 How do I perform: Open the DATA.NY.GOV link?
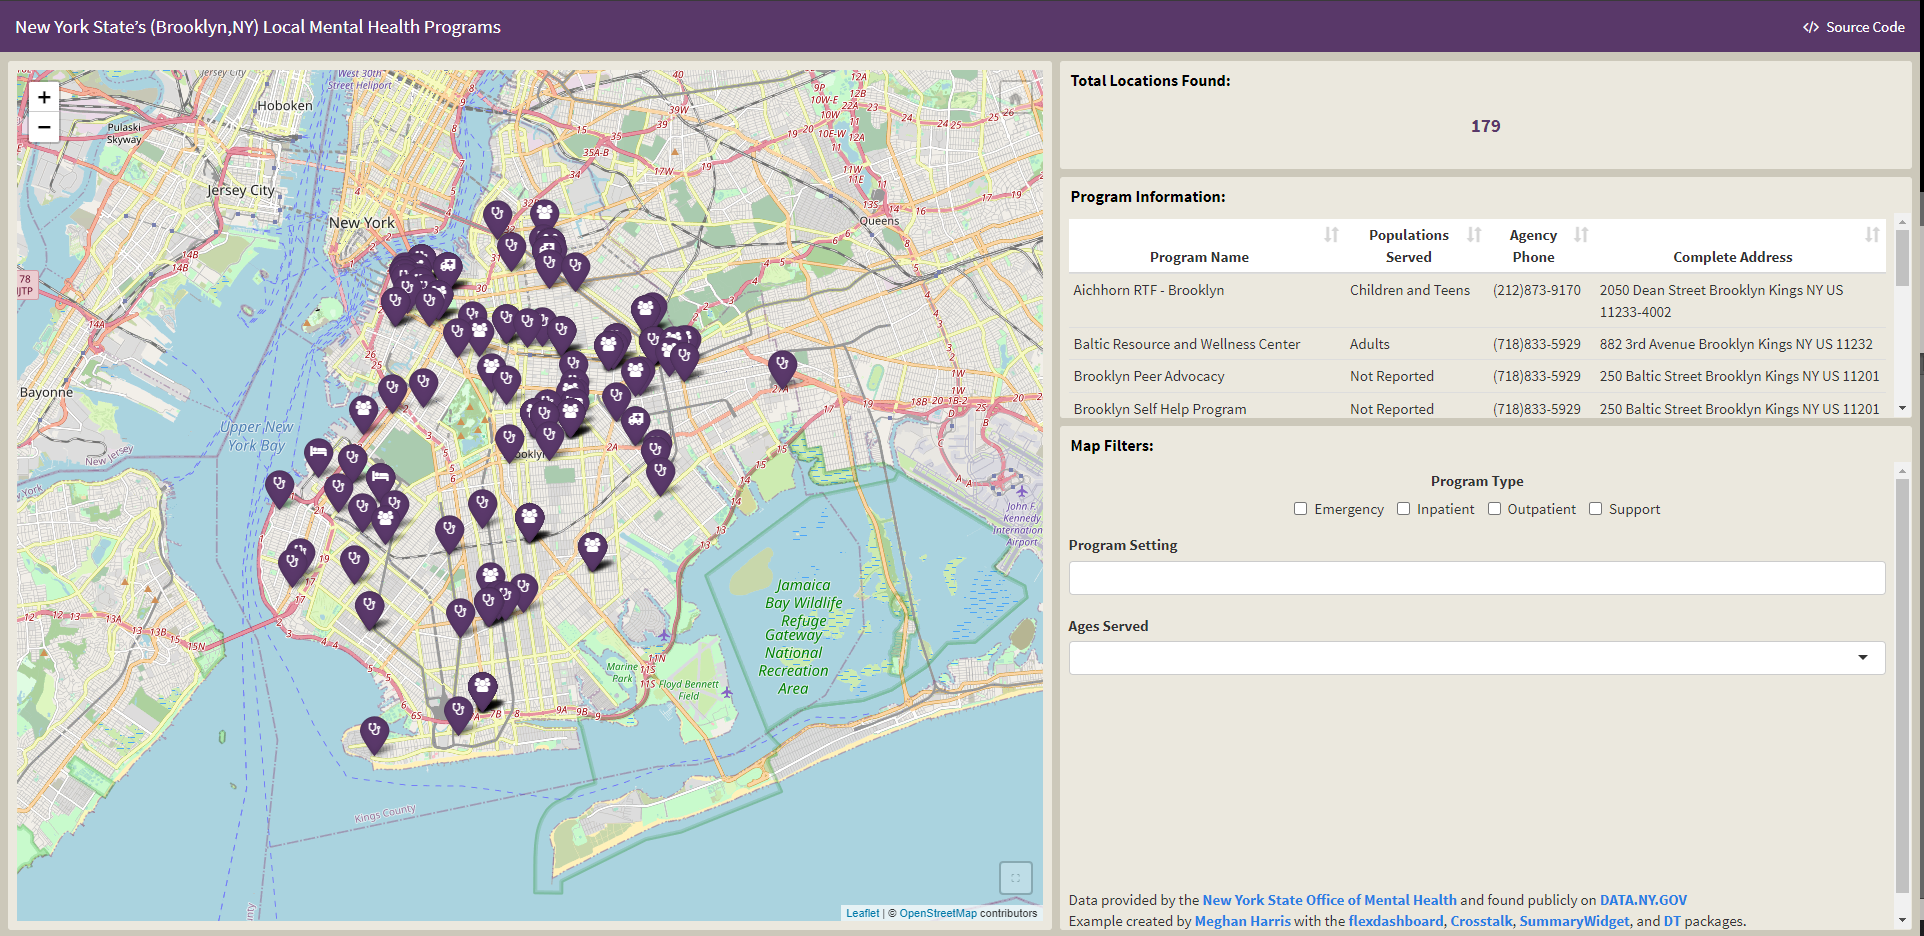tap(1642, 899)
